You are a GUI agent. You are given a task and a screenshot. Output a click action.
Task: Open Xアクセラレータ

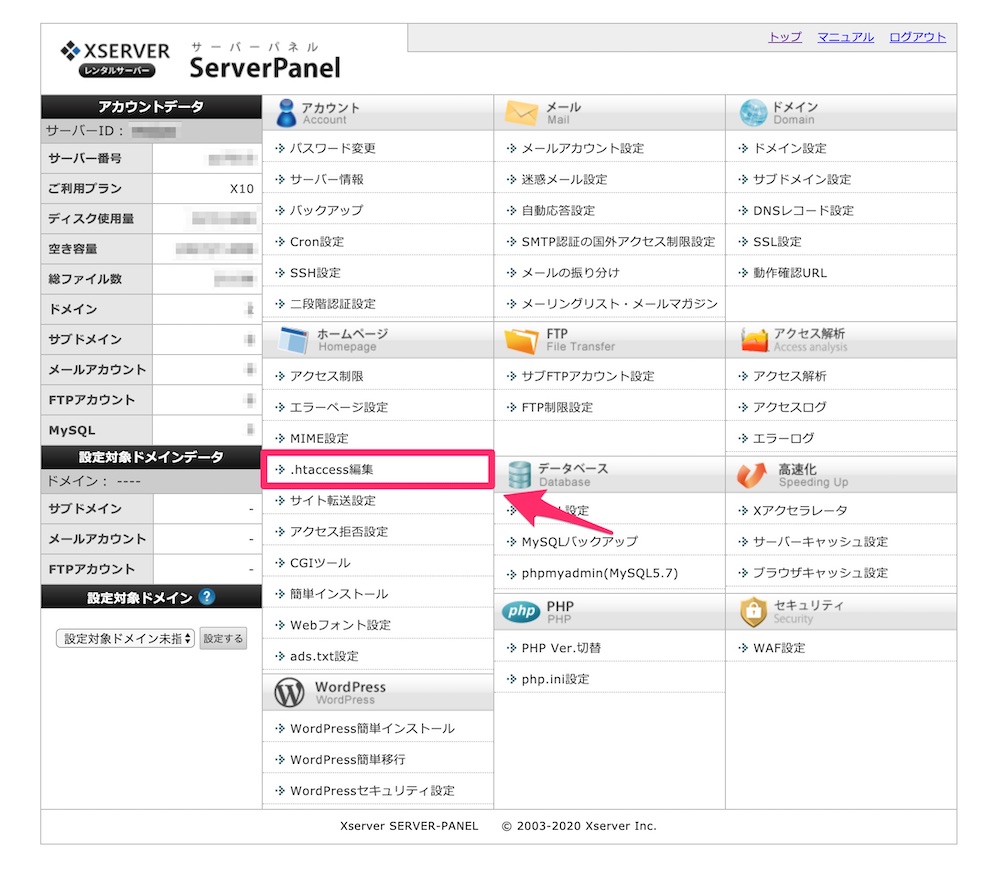pos(800,510)
